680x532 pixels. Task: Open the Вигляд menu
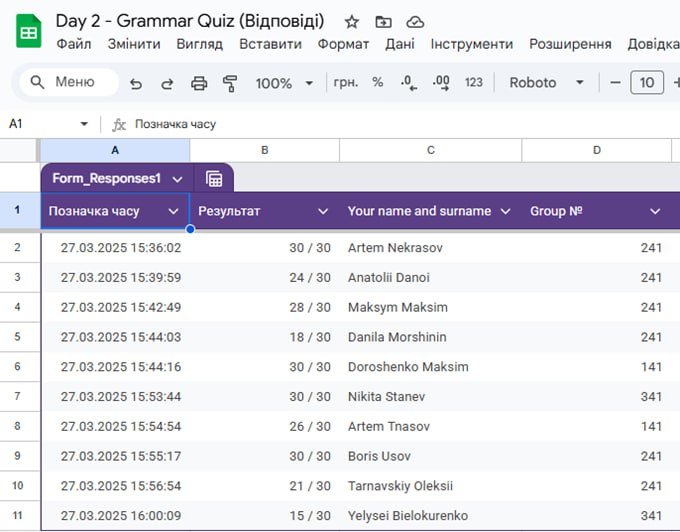[x=199, y=44]
